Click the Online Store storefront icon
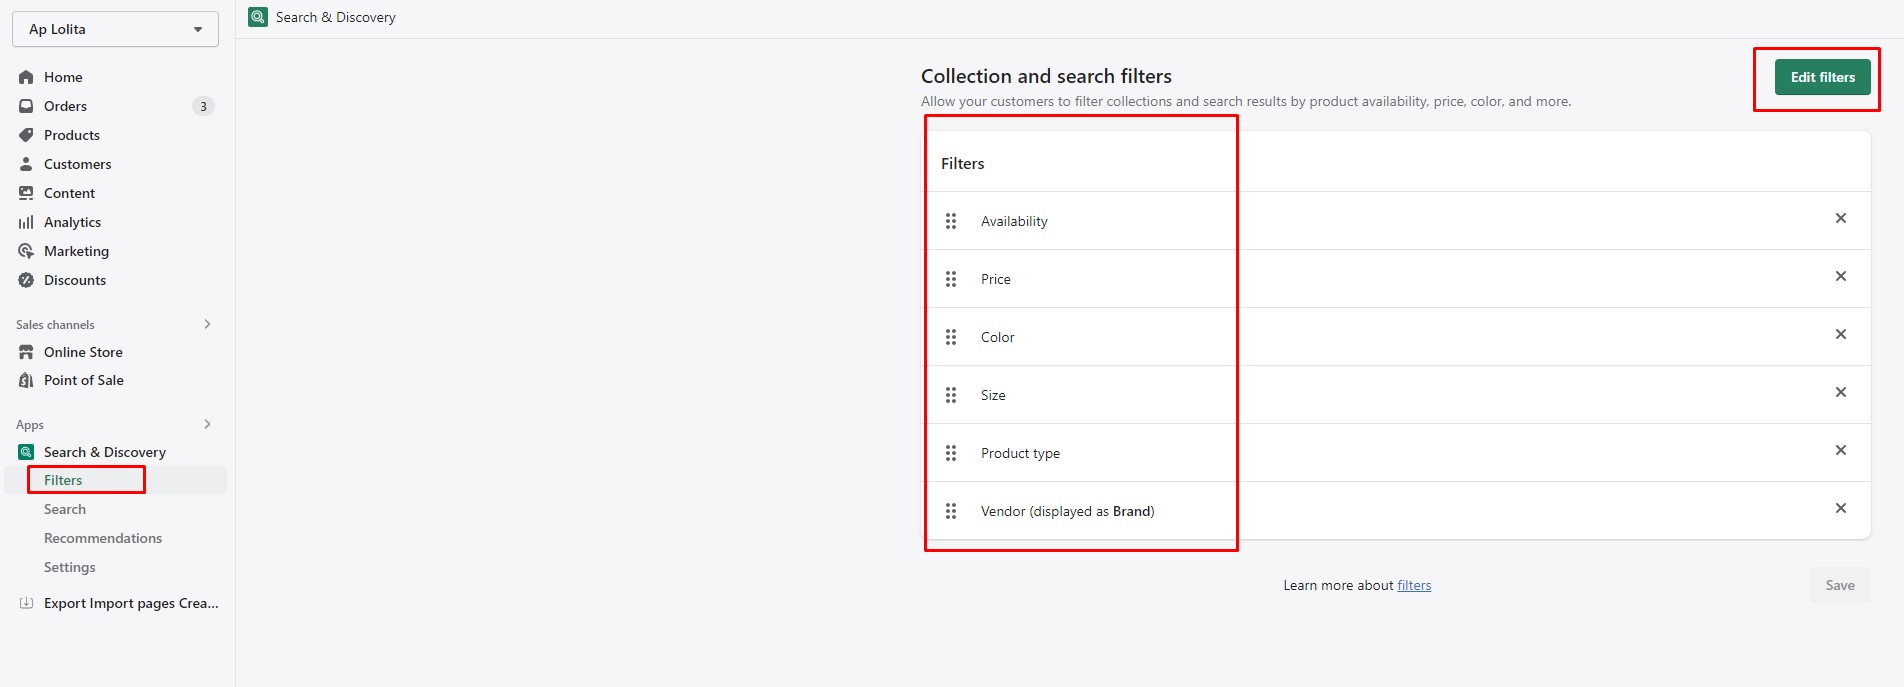 pyautogui.click(x=26, y=352)
